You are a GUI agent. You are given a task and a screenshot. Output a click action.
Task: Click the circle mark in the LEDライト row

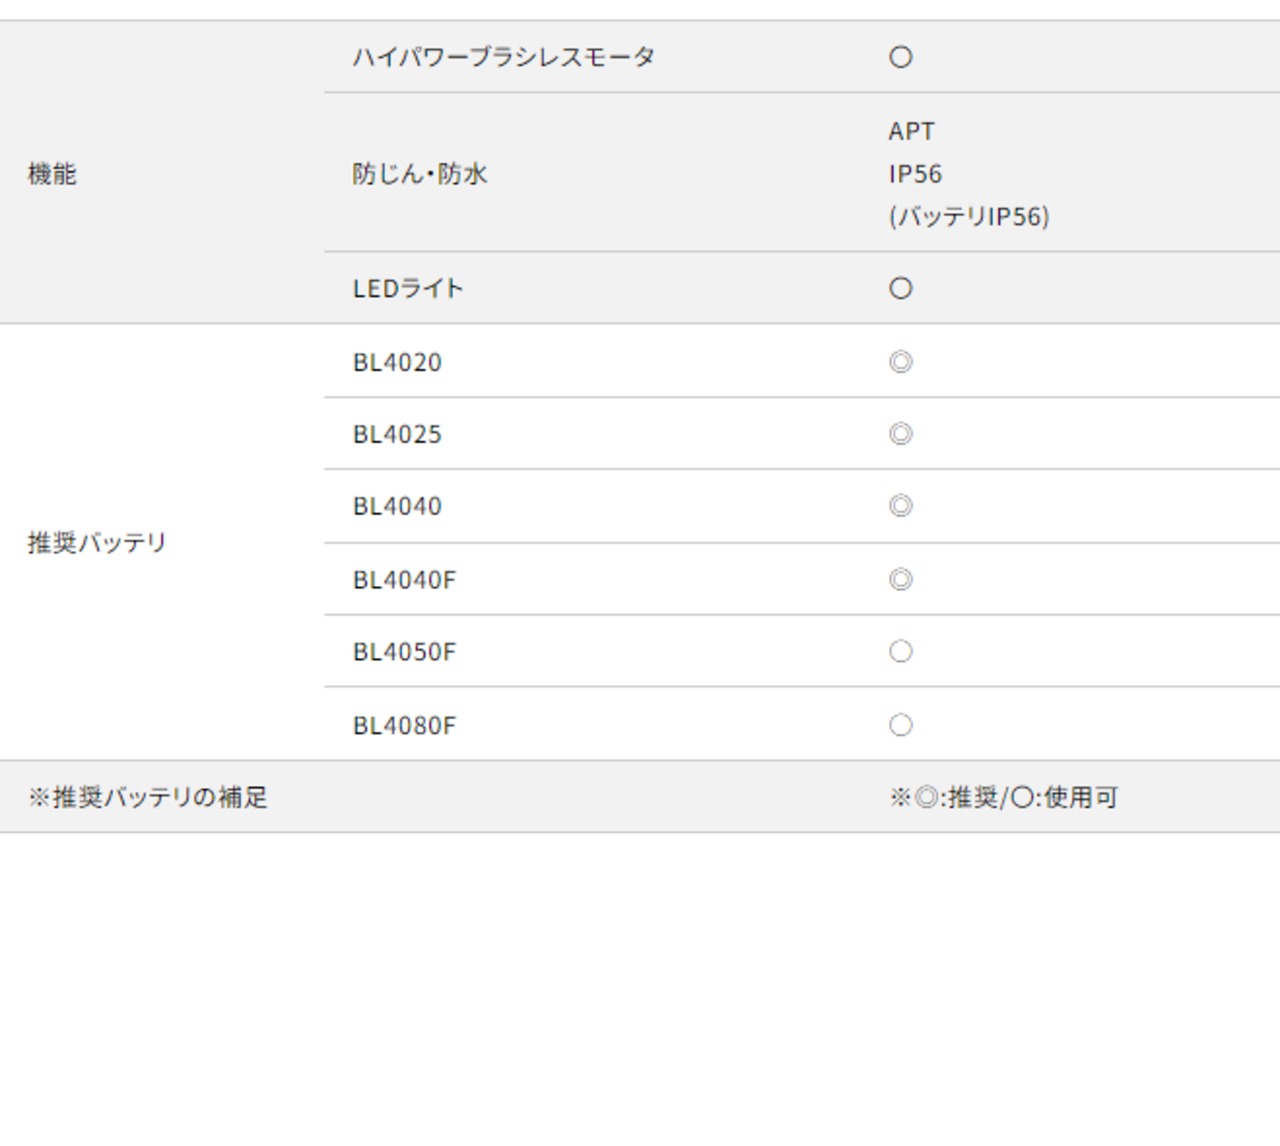tap(900, 288)
